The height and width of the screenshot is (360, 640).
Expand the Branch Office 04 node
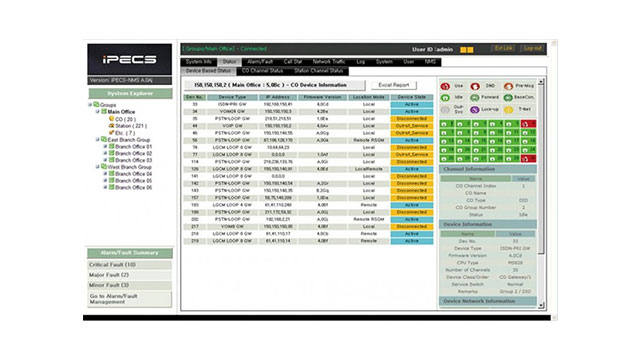105,174
